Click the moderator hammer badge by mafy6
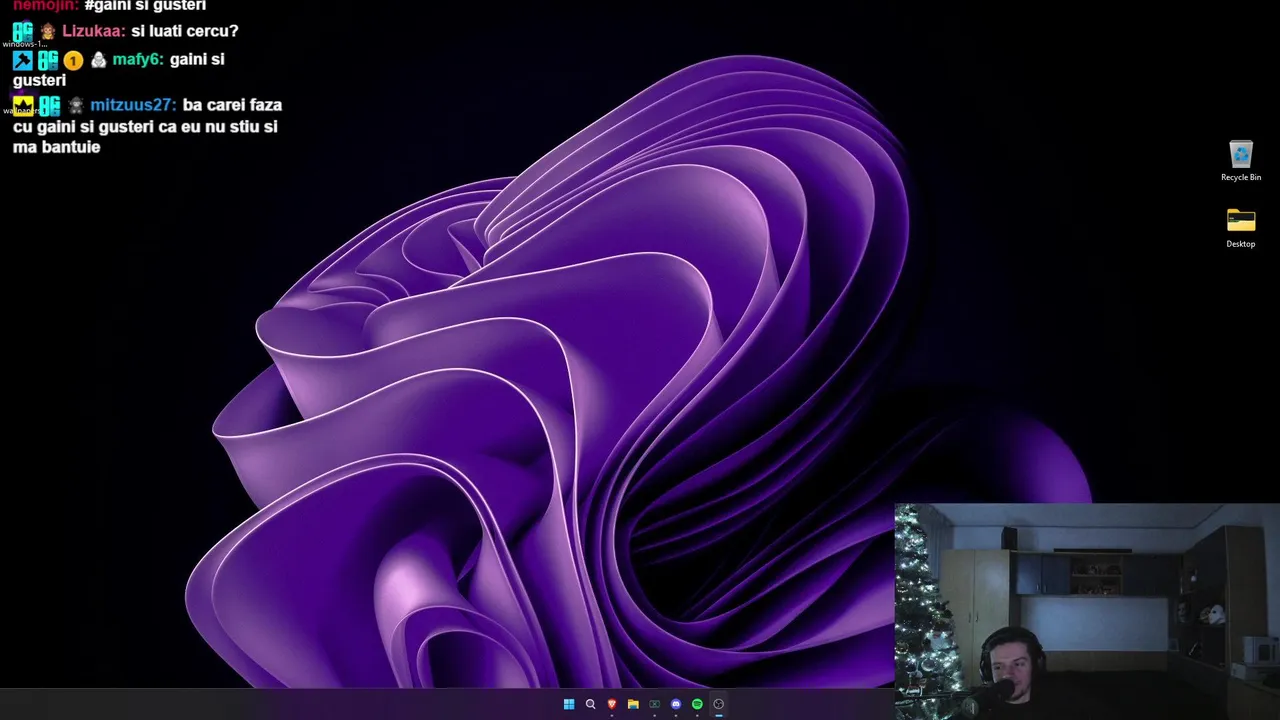The height and width of the screenshot is (720, 1280). [x=22, y=60]
